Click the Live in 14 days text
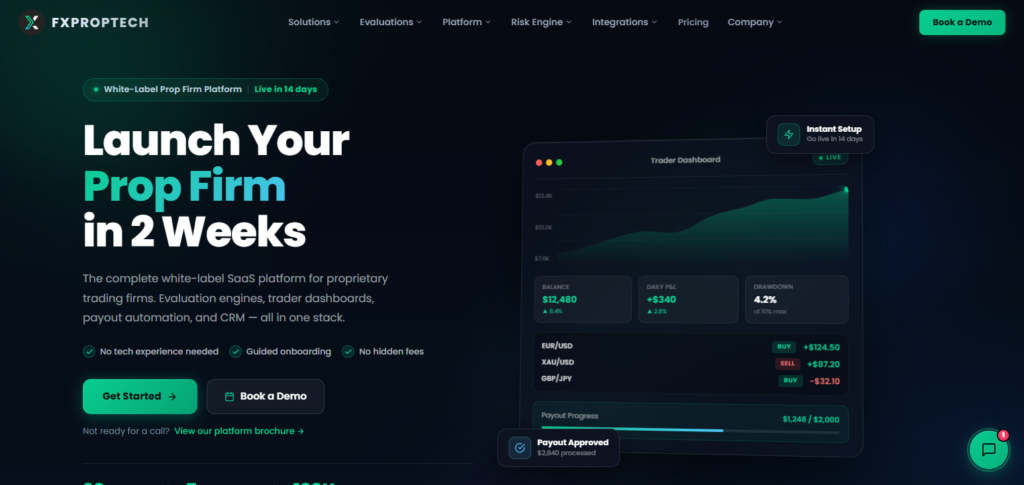Image resolution: width=1024 pixels, height=485 pixels. (x=285, y=89)
